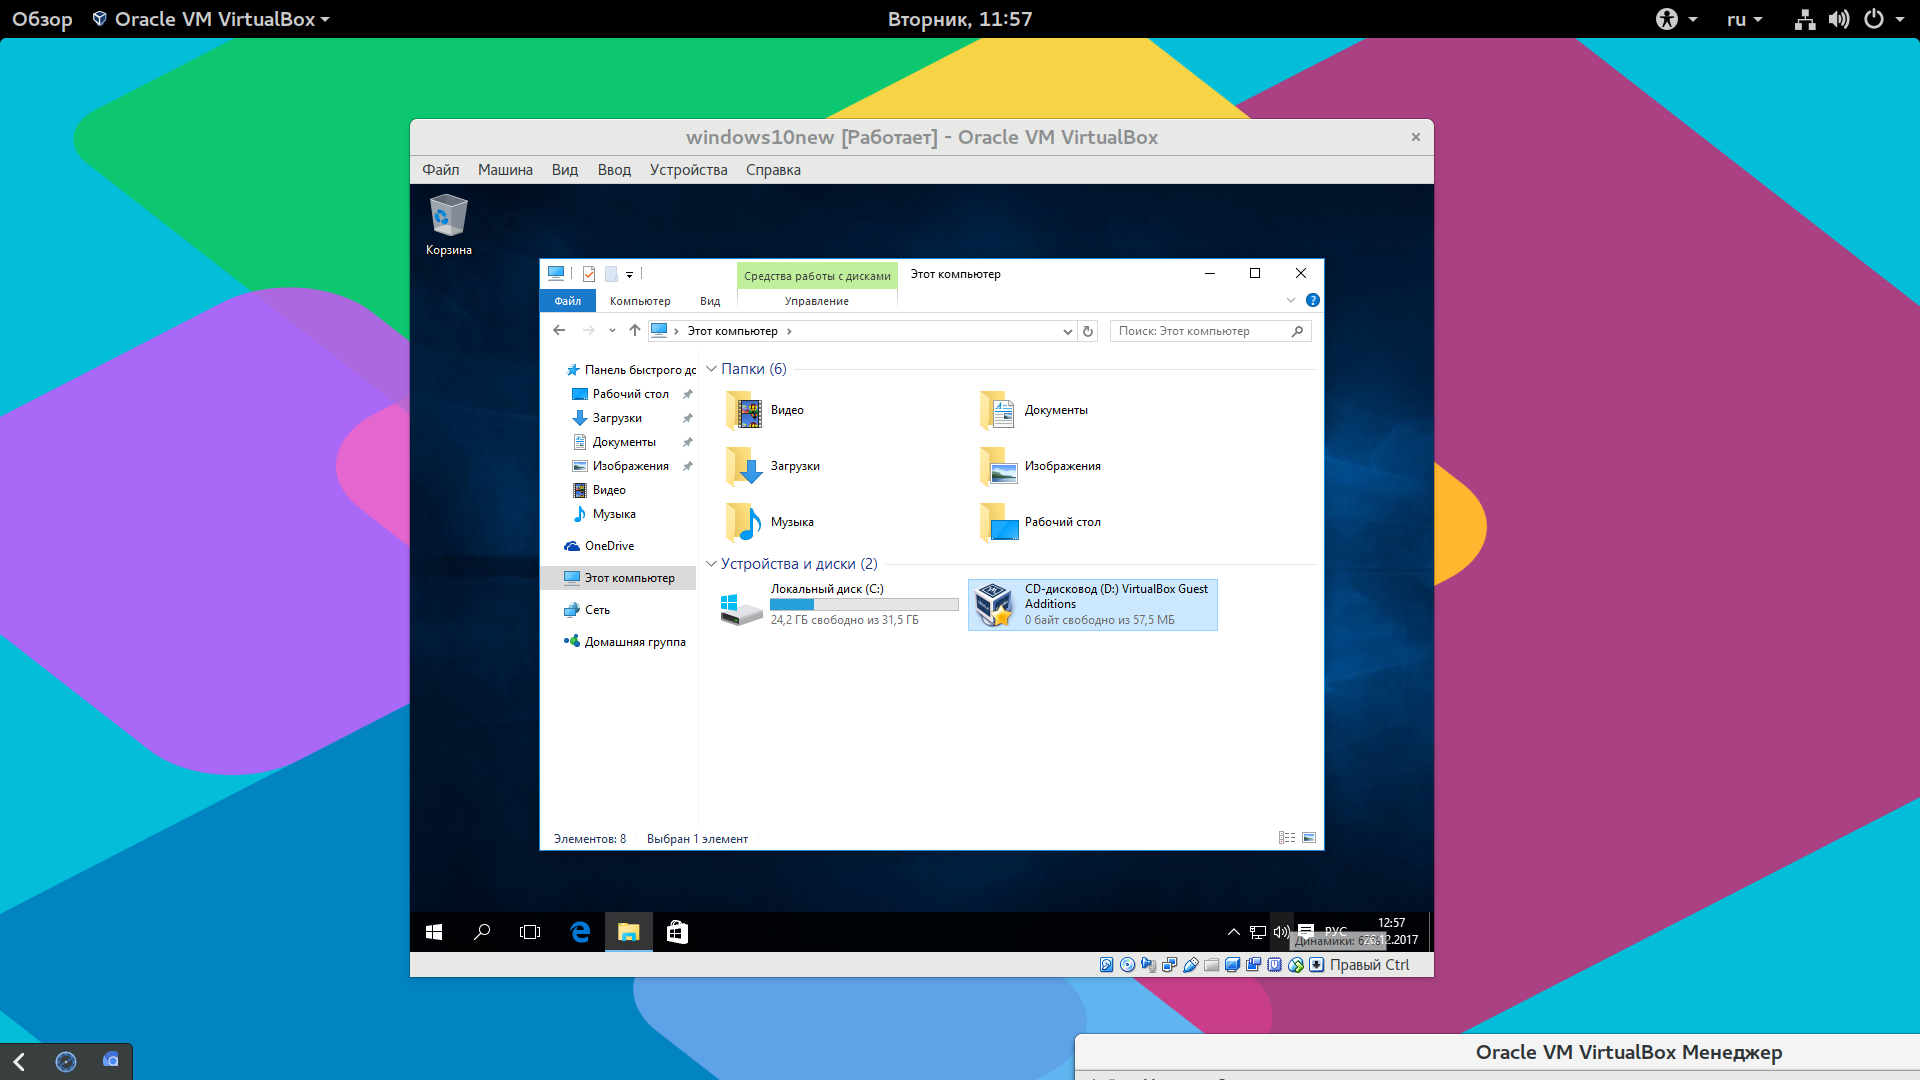Click File Explorer icon on the guest taskbar
Screen dimensions: 1920x1080
pos(628,932)
